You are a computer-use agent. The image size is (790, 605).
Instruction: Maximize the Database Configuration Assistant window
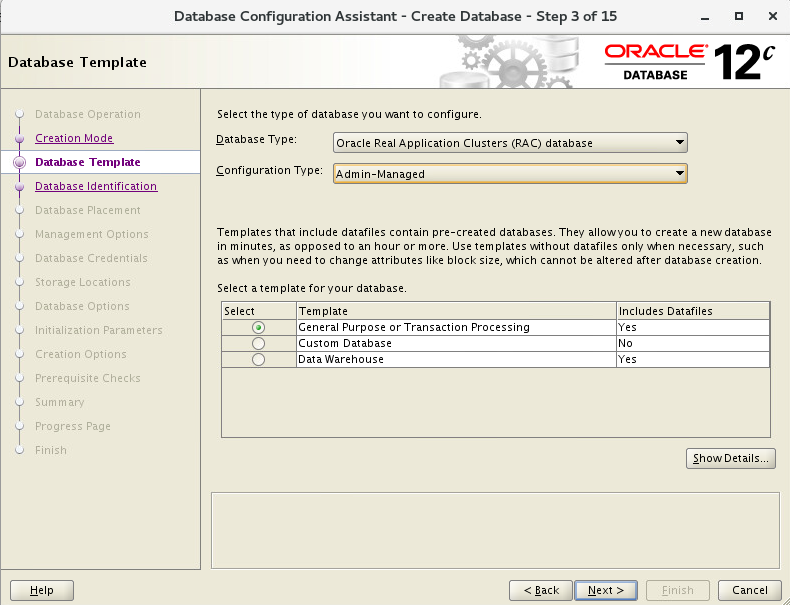(739, 16)
